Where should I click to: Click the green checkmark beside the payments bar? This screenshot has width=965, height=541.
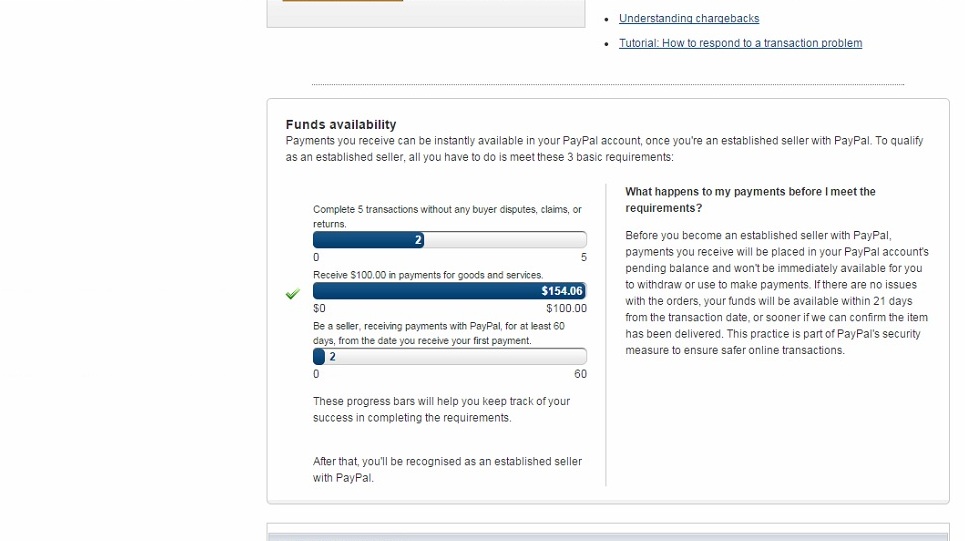tap(292, 294)
